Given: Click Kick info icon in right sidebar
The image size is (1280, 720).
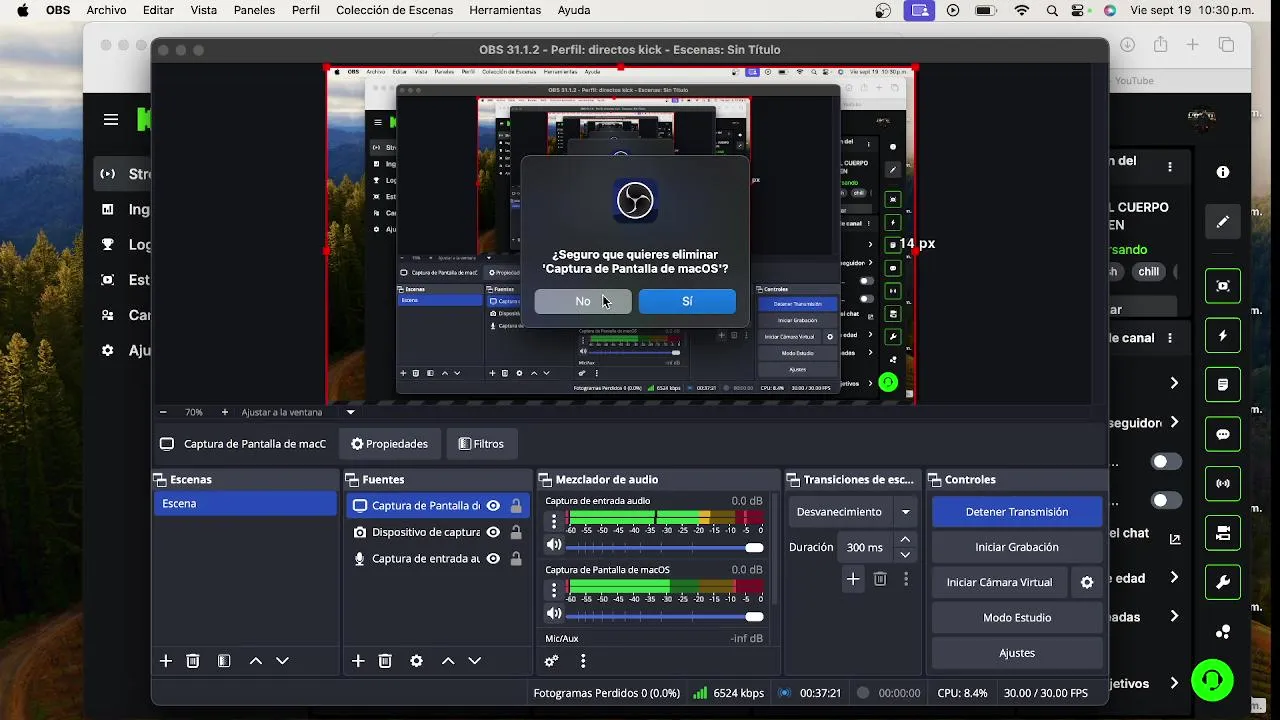Looking at the screenshot, I should click(1222, 172).
